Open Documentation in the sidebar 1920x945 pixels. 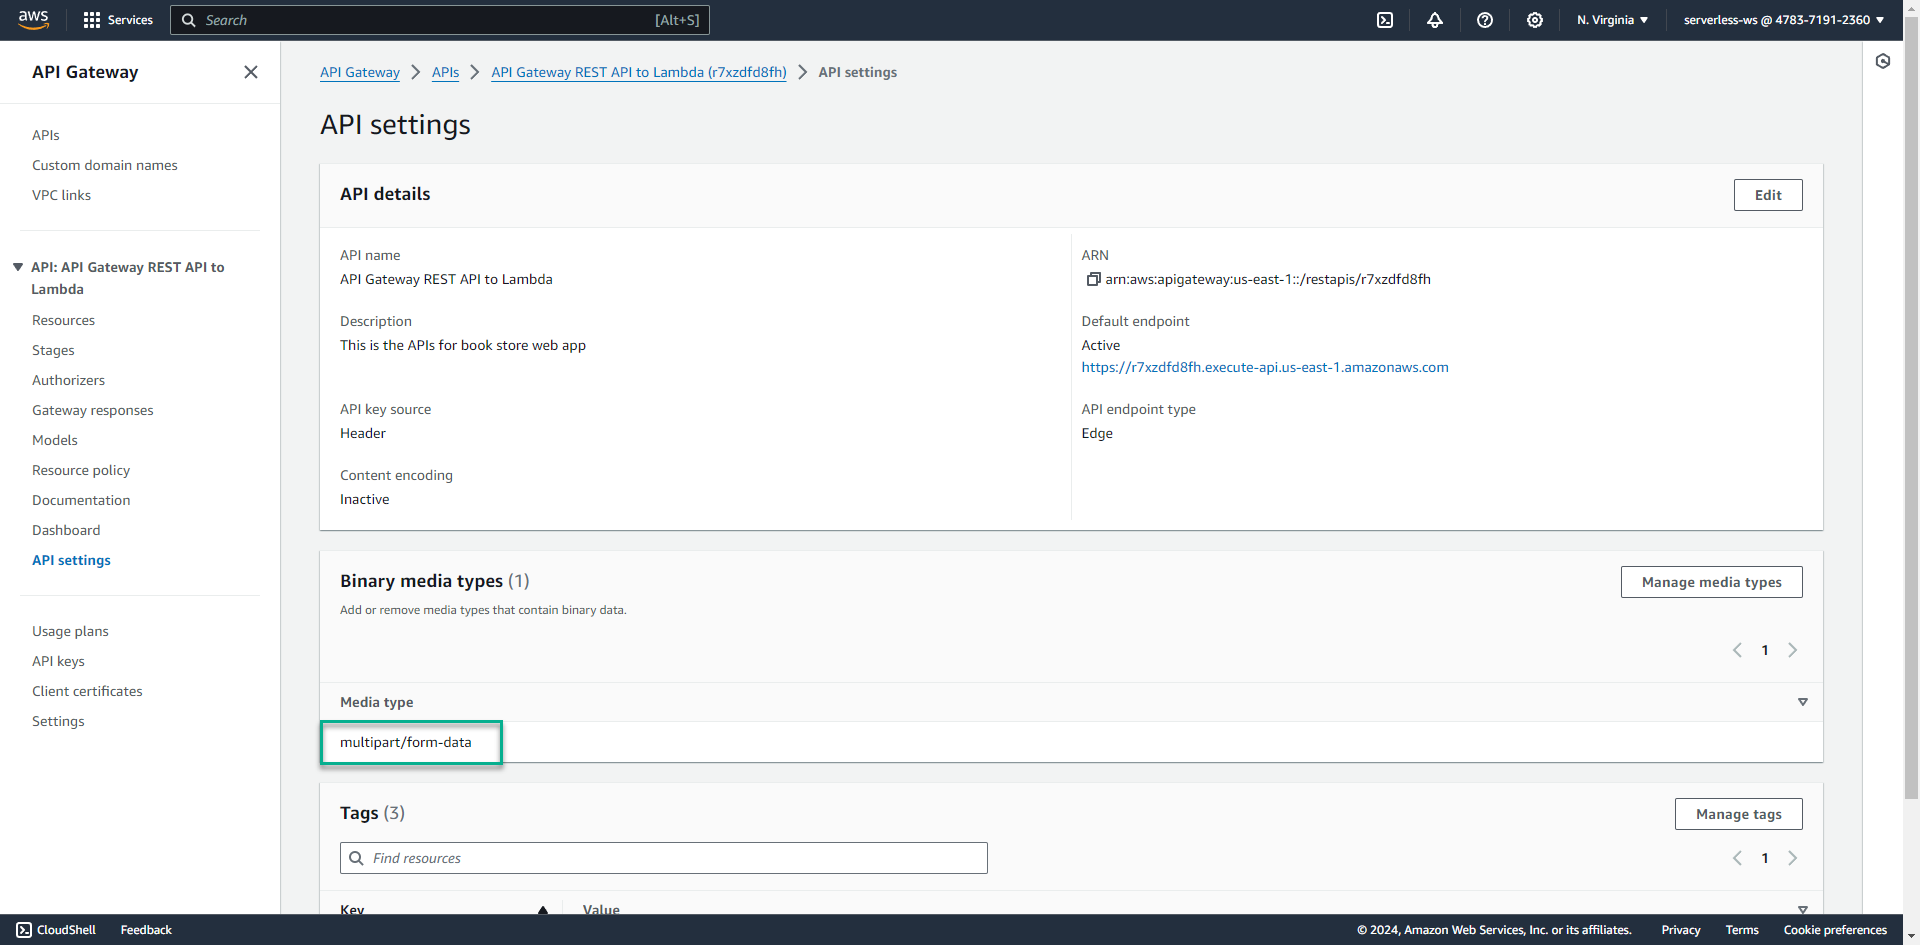pyautogui.click(x=81, y=500)
